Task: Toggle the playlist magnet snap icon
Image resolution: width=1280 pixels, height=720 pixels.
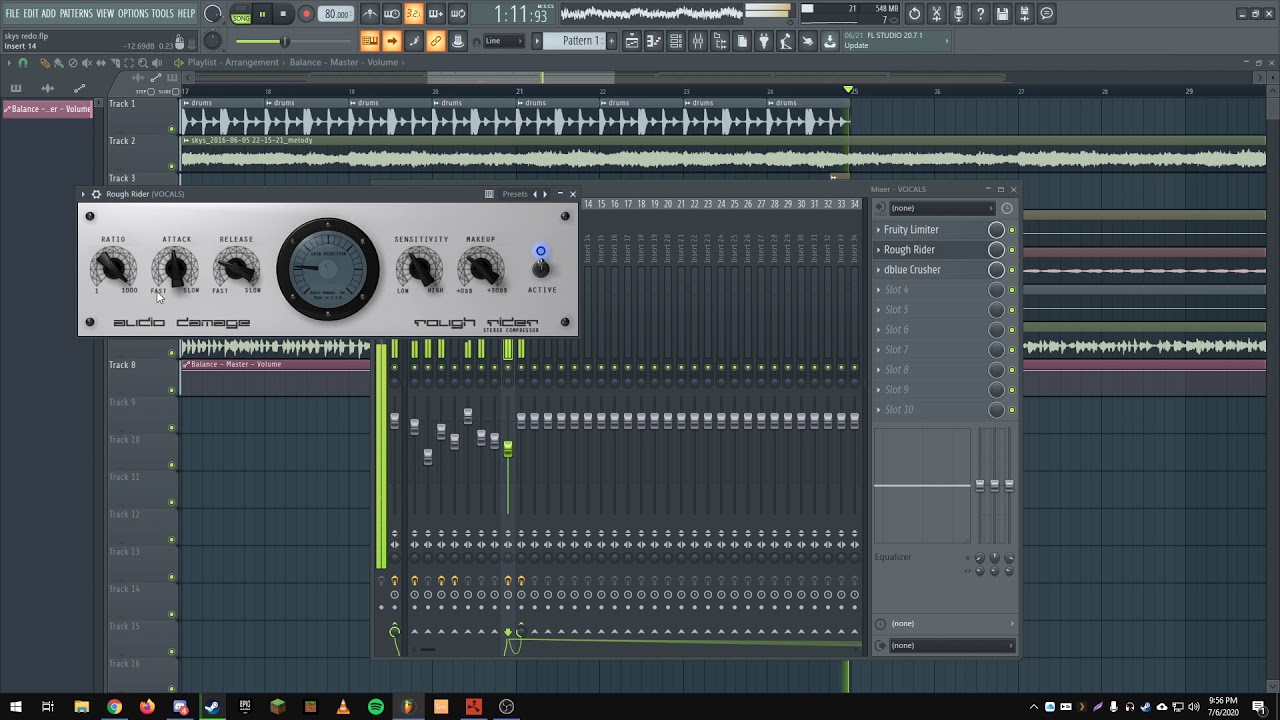Action: click(x=23, y=63)
